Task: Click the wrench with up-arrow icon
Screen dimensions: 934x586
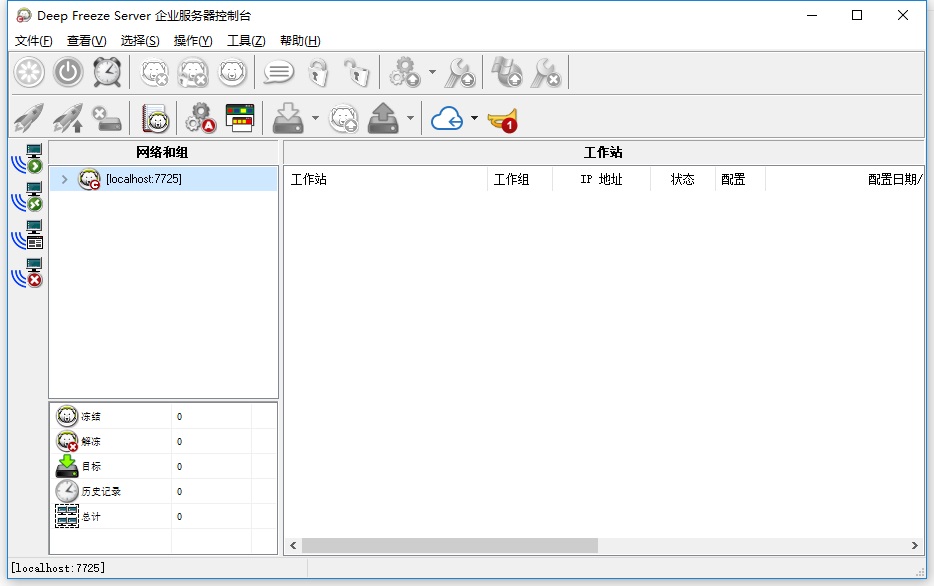Action: pos(460,72)
